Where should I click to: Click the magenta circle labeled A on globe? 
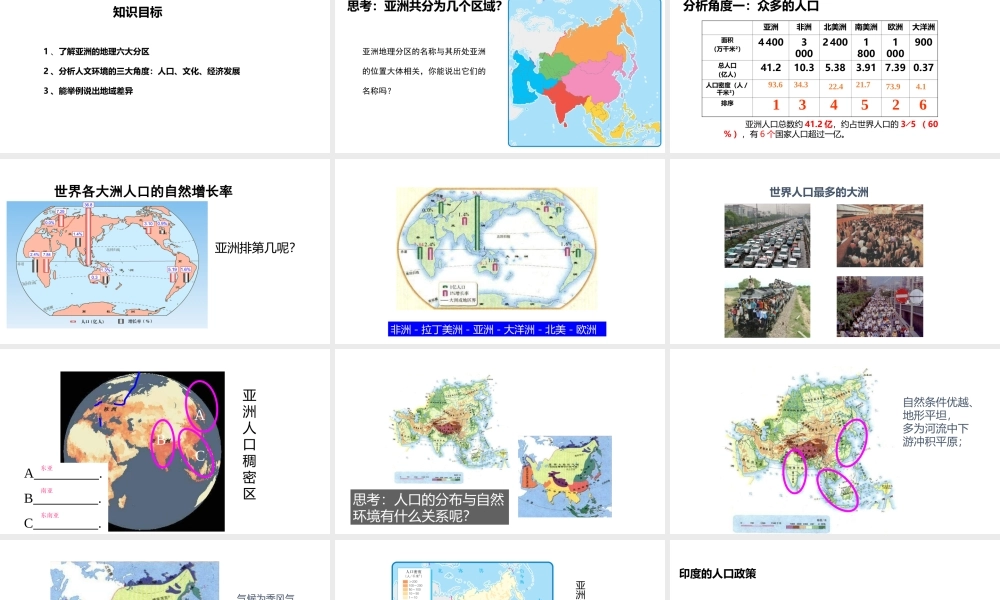tap(202, 407)
